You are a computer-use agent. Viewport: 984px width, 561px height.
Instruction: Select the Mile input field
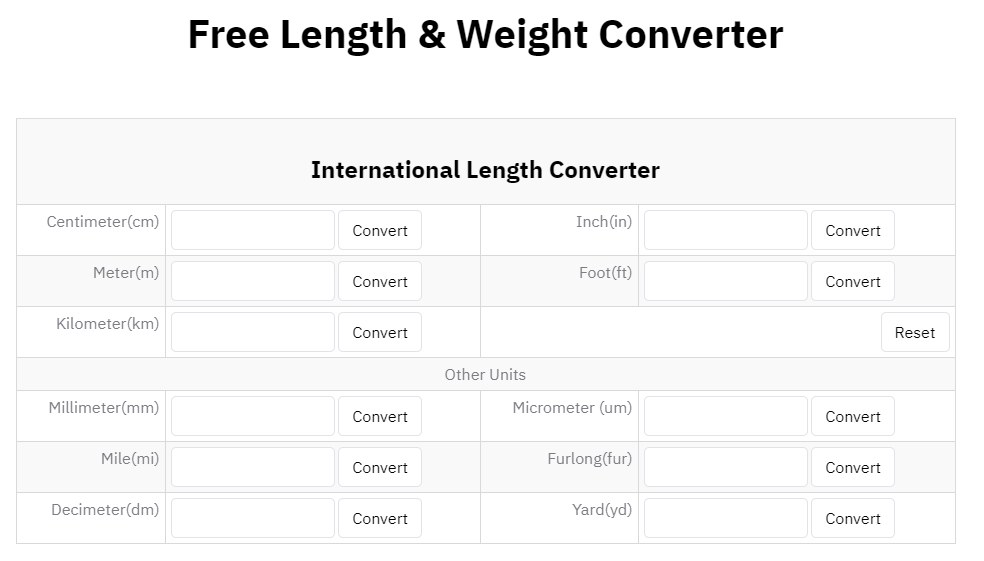click(x=252, y=467)
